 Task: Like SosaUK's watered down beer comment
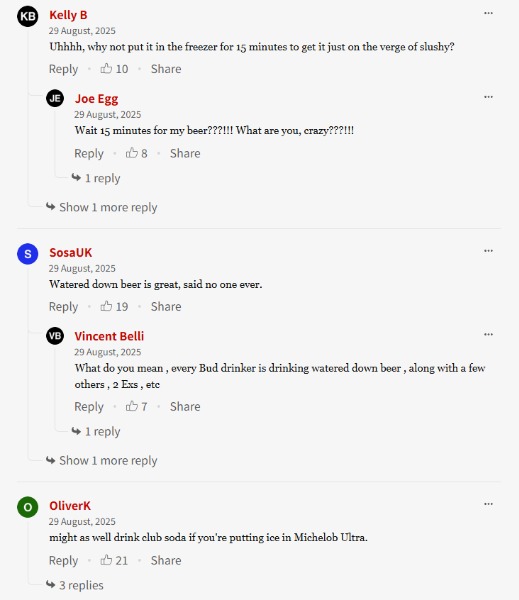tap(106, 306)
